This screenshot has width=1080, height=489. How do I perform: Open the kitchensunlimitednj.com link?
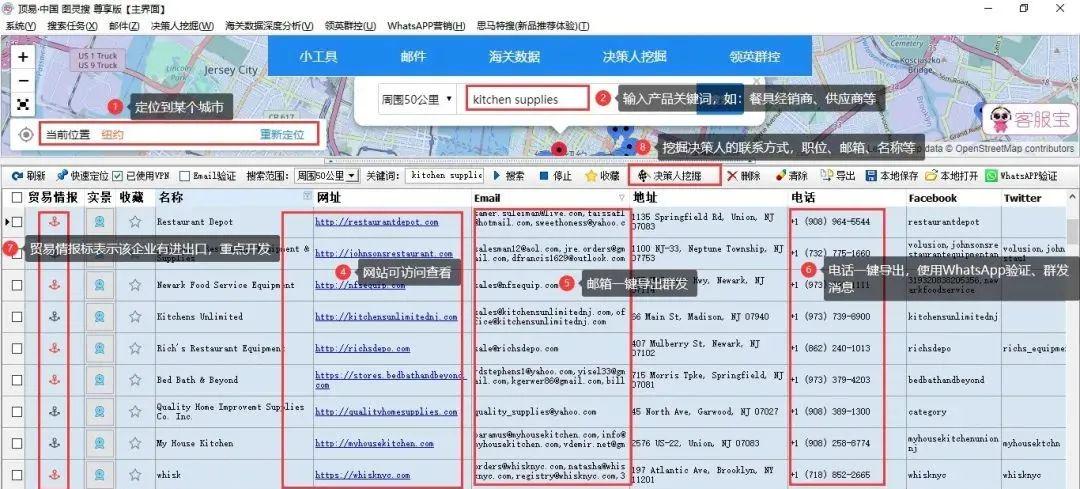386,317
